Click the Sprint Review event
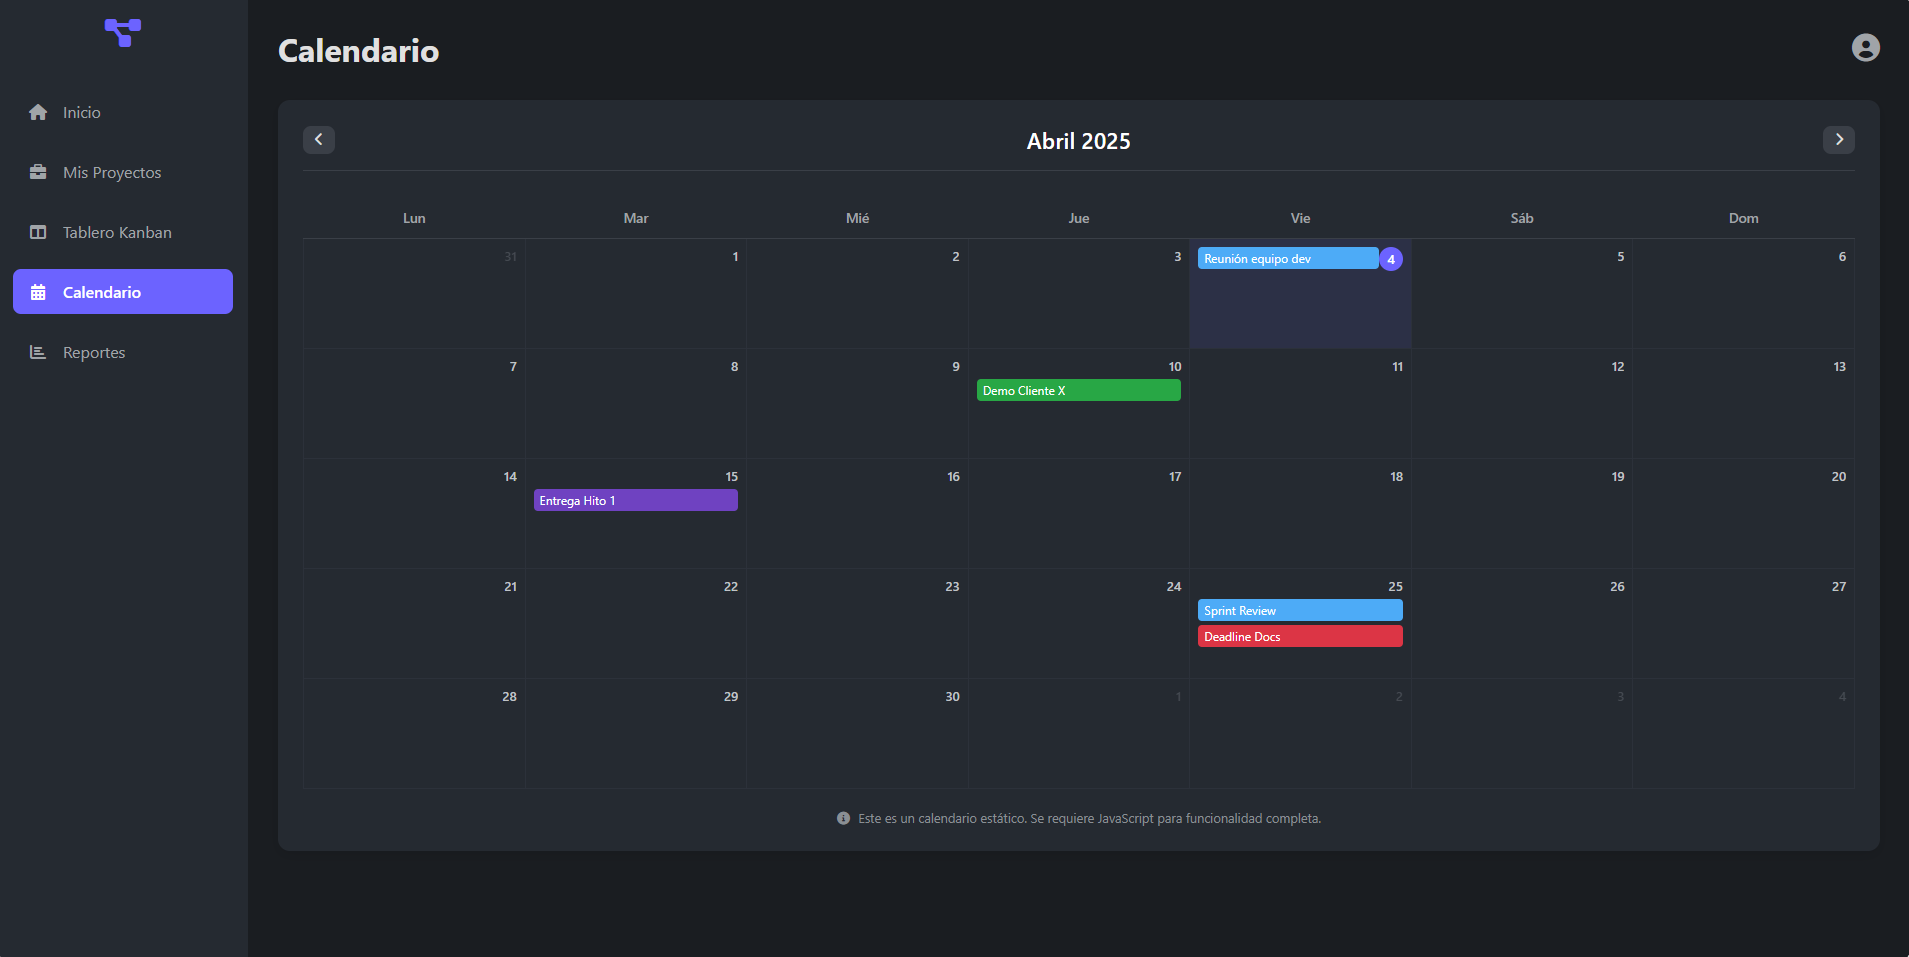Image resolution: width=1909 pixels, height=957 pixels. [x=1299, y=610]
